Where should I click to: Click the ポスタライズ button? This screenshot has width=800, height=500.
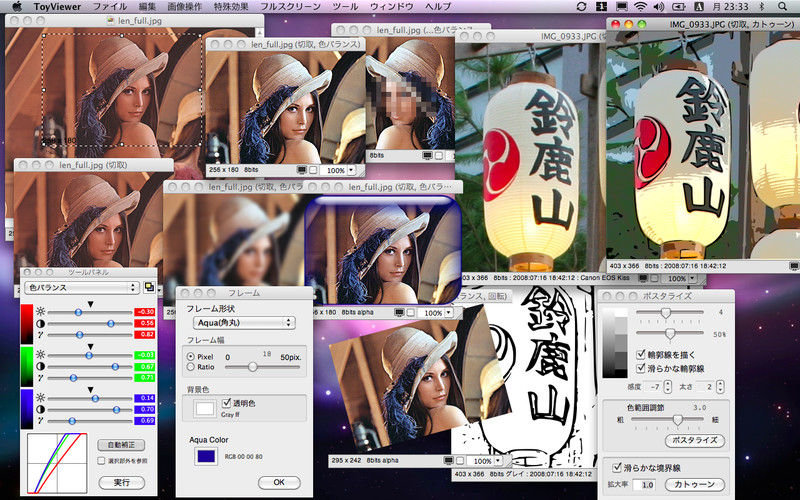(695, 440)
